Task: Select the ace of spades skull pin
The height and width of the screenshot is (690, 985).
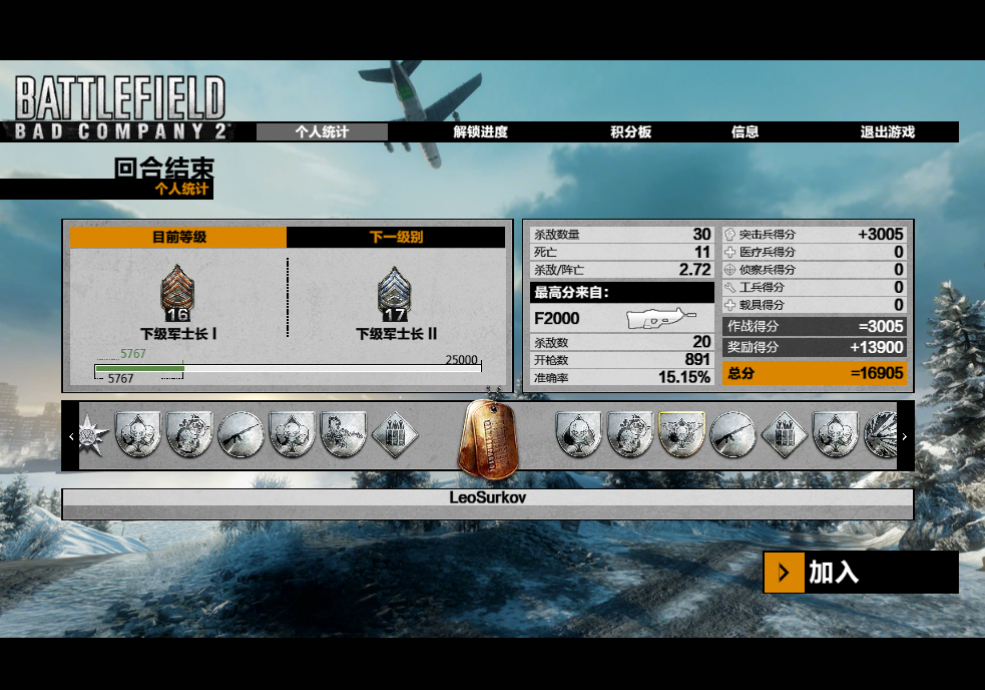Action: click(x=579, y=434)
